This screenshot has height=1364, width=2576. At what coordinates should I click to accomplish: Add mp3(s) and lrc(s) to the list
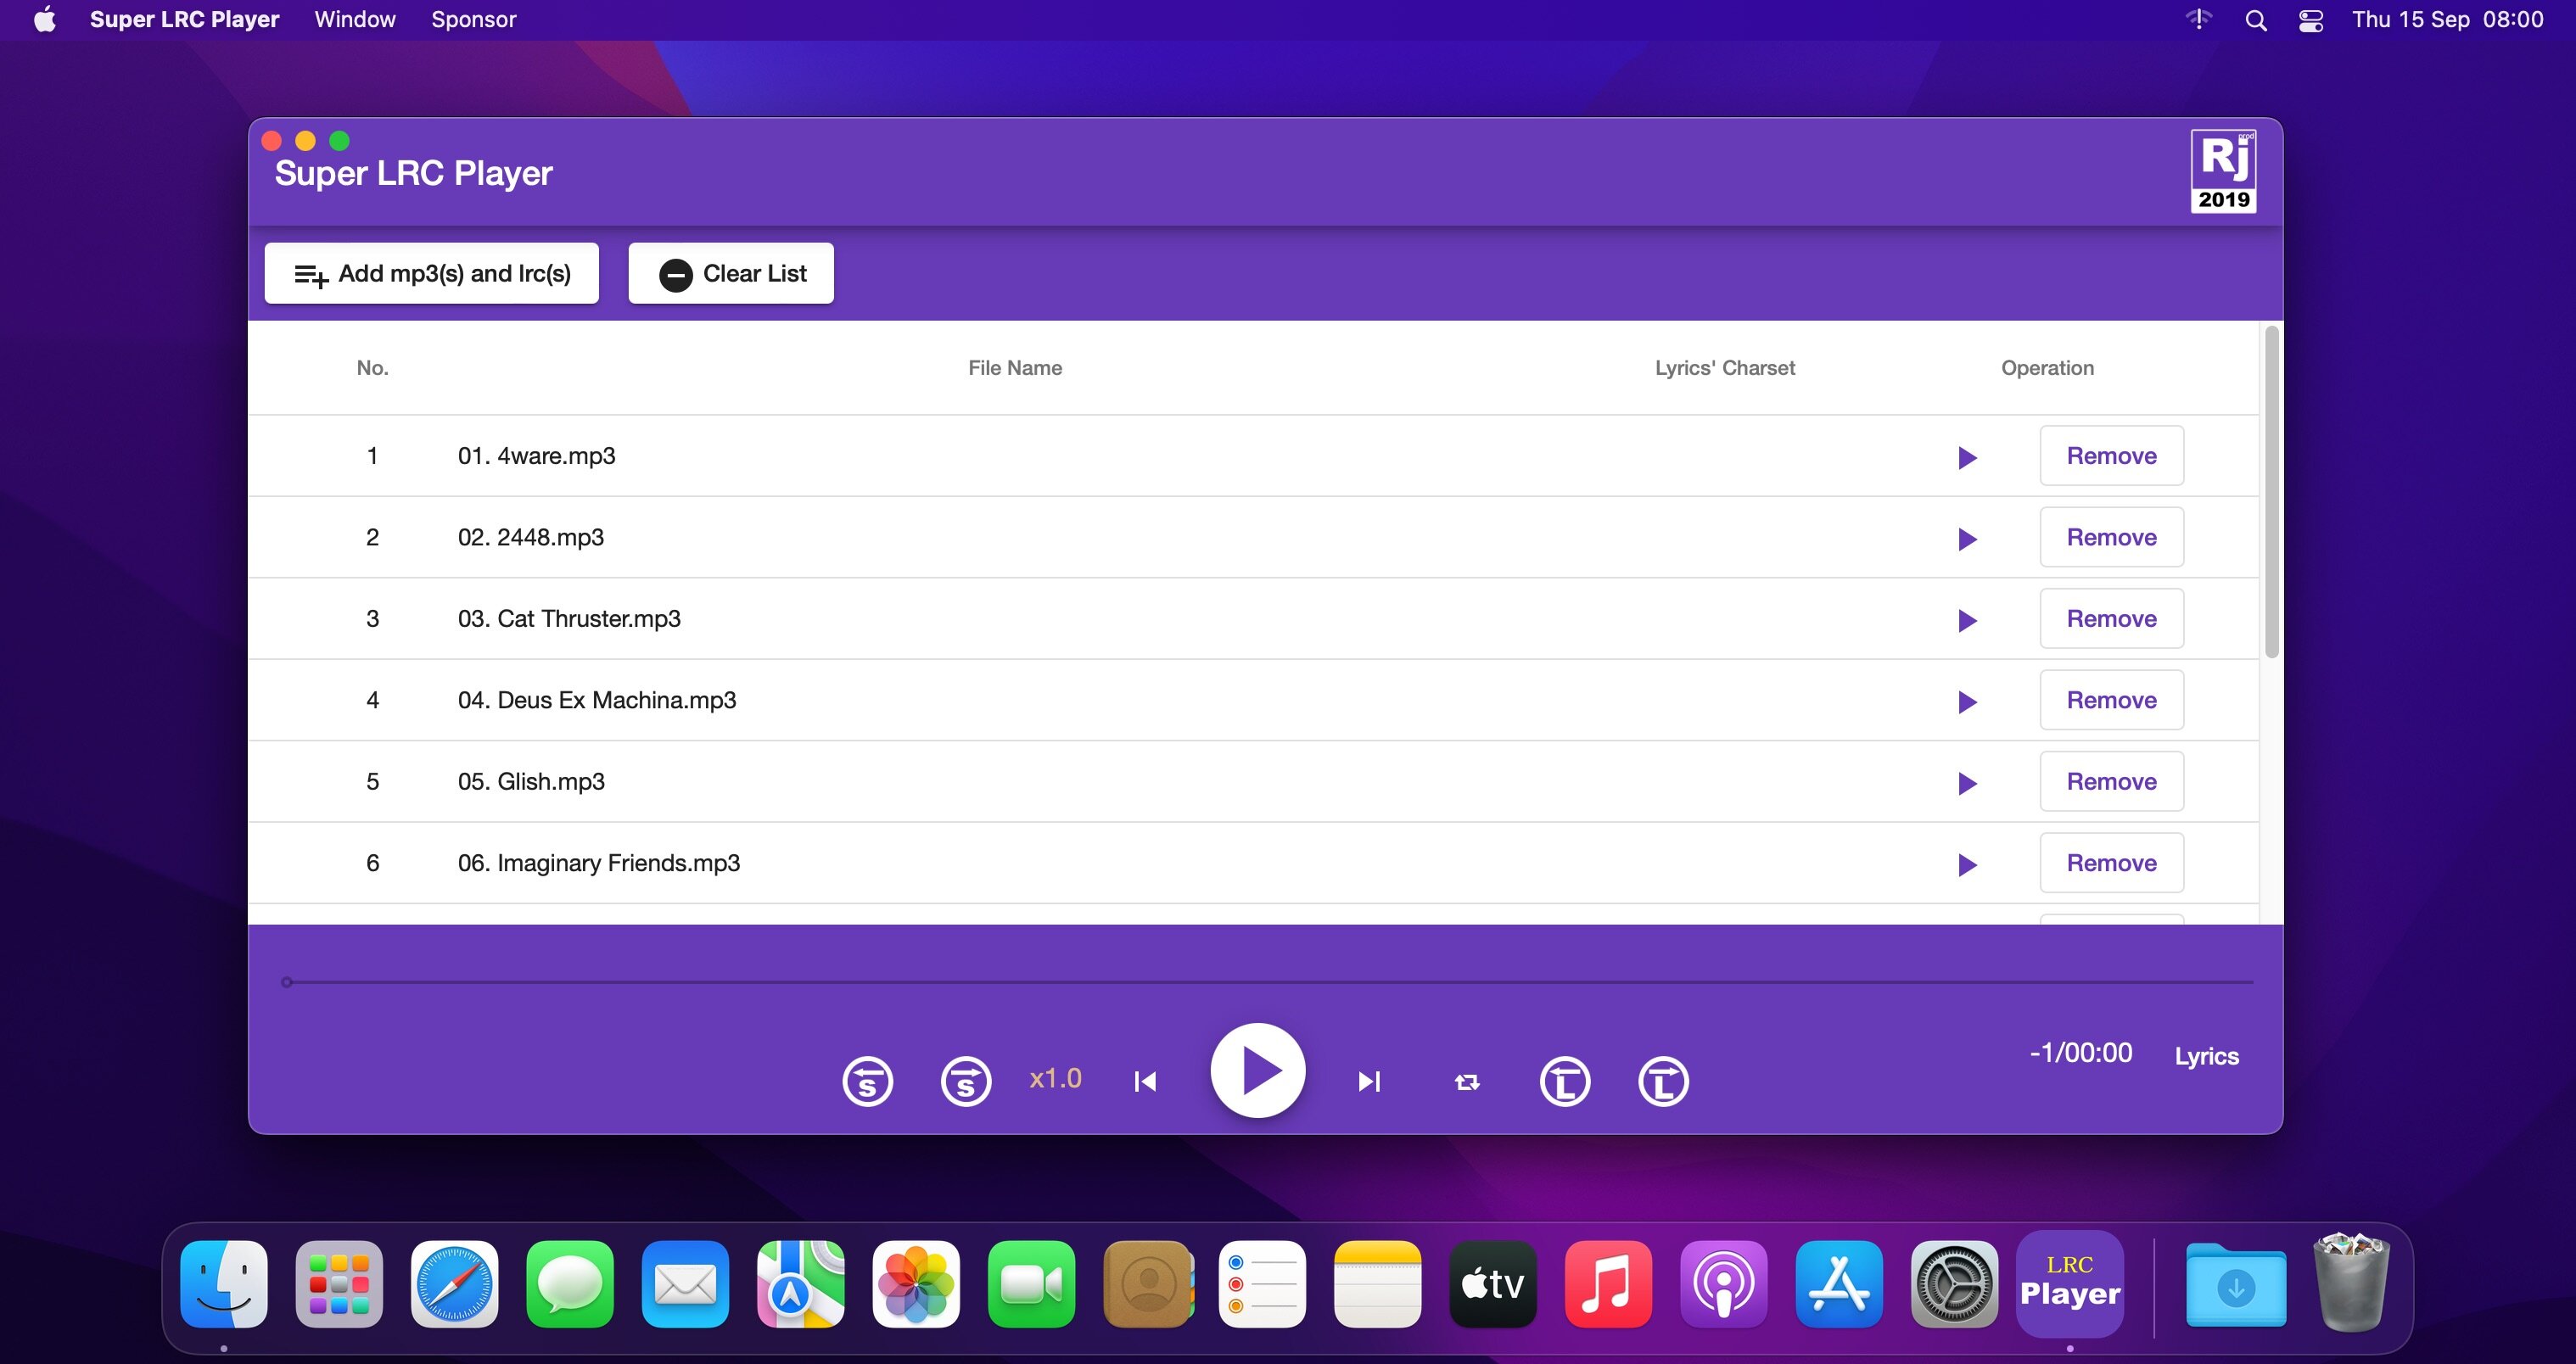[432, 273]
